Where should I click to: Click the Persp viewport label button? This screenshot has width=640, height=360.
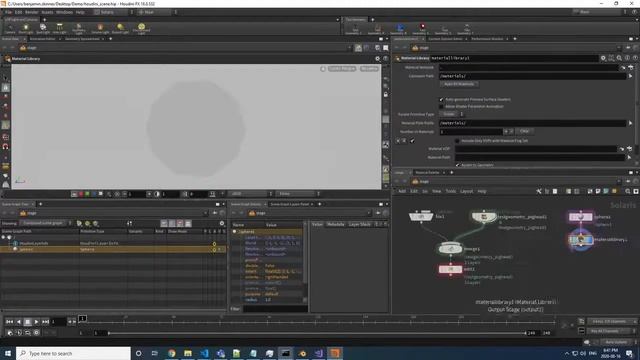(x=342, y=69)
